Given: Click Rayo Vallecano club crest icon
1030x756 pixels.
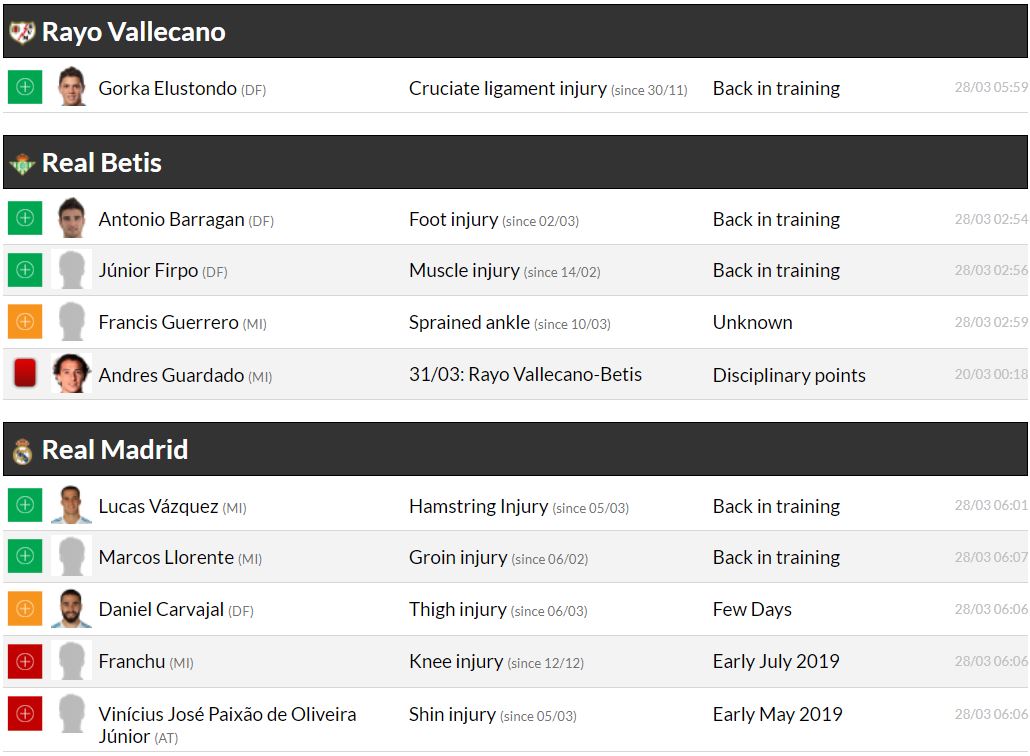Looking at the screenshot, I should tap(22, 32).
